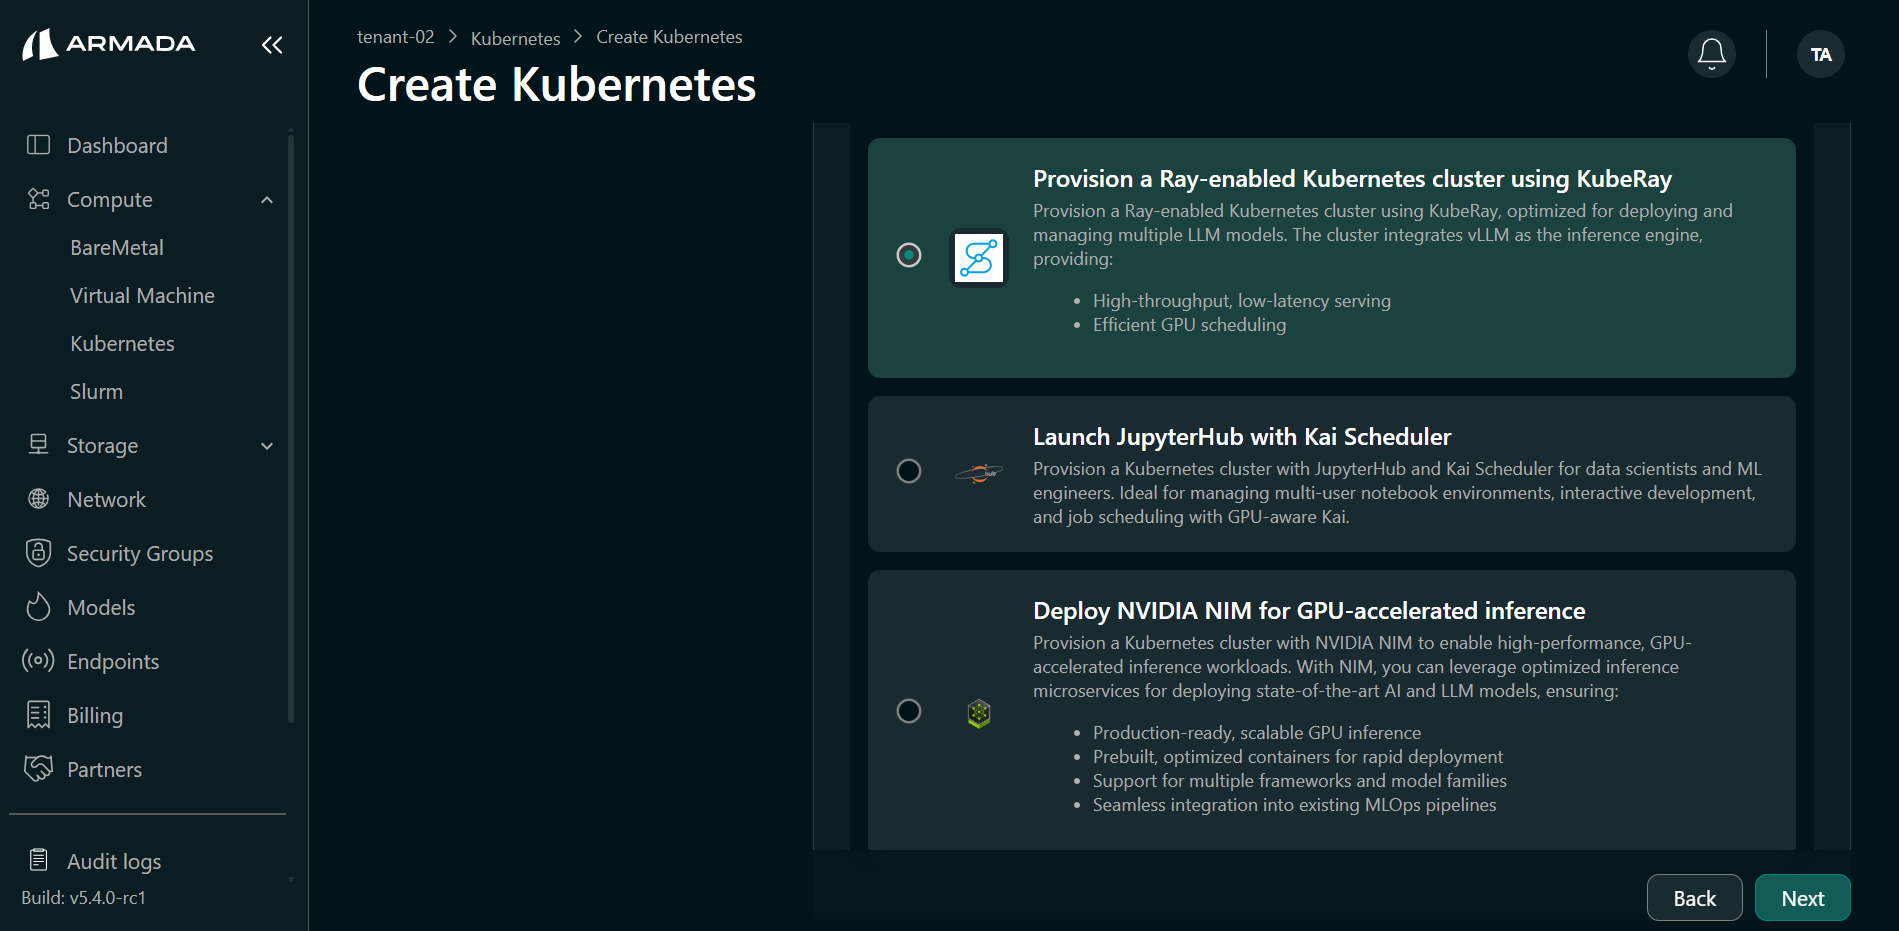Select the Ray-enabled KubeRay radio button
Viewport: 1899px width, 931px height.
[x=909, y=255]
